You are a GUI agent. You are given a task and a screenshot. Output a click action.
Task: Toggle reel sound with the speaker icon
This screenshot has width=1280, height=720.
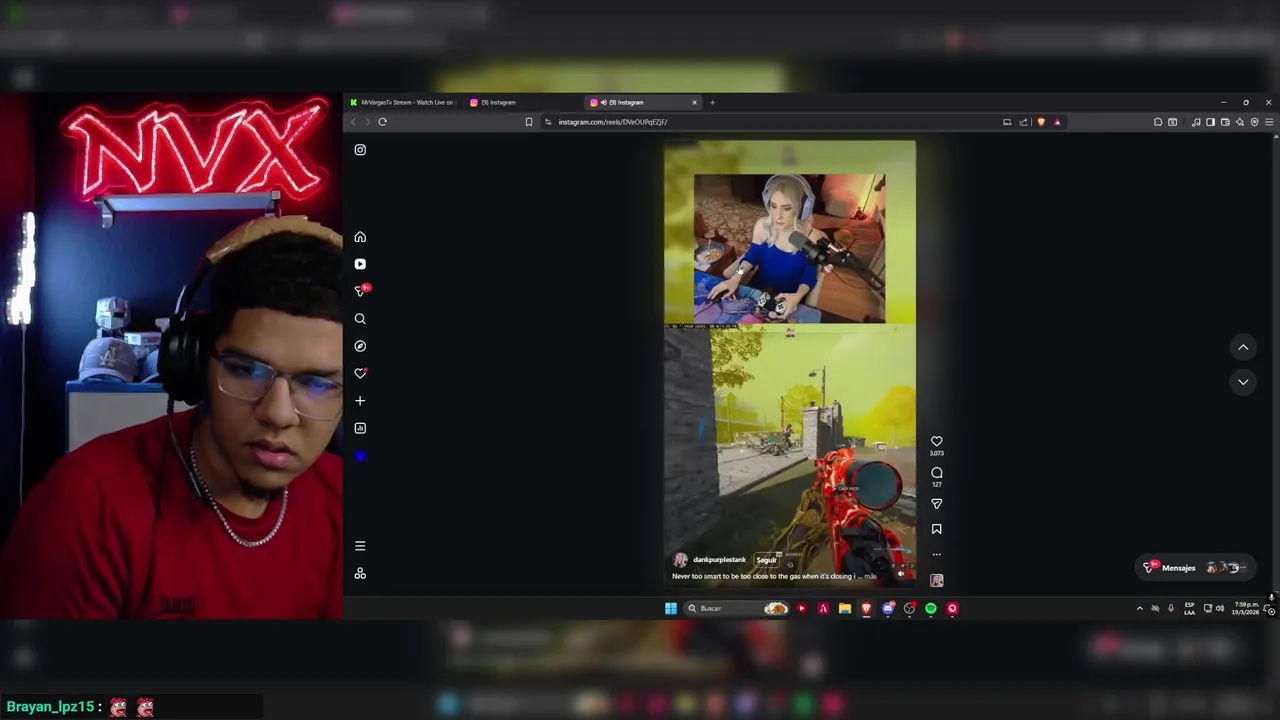coord(900,574)
